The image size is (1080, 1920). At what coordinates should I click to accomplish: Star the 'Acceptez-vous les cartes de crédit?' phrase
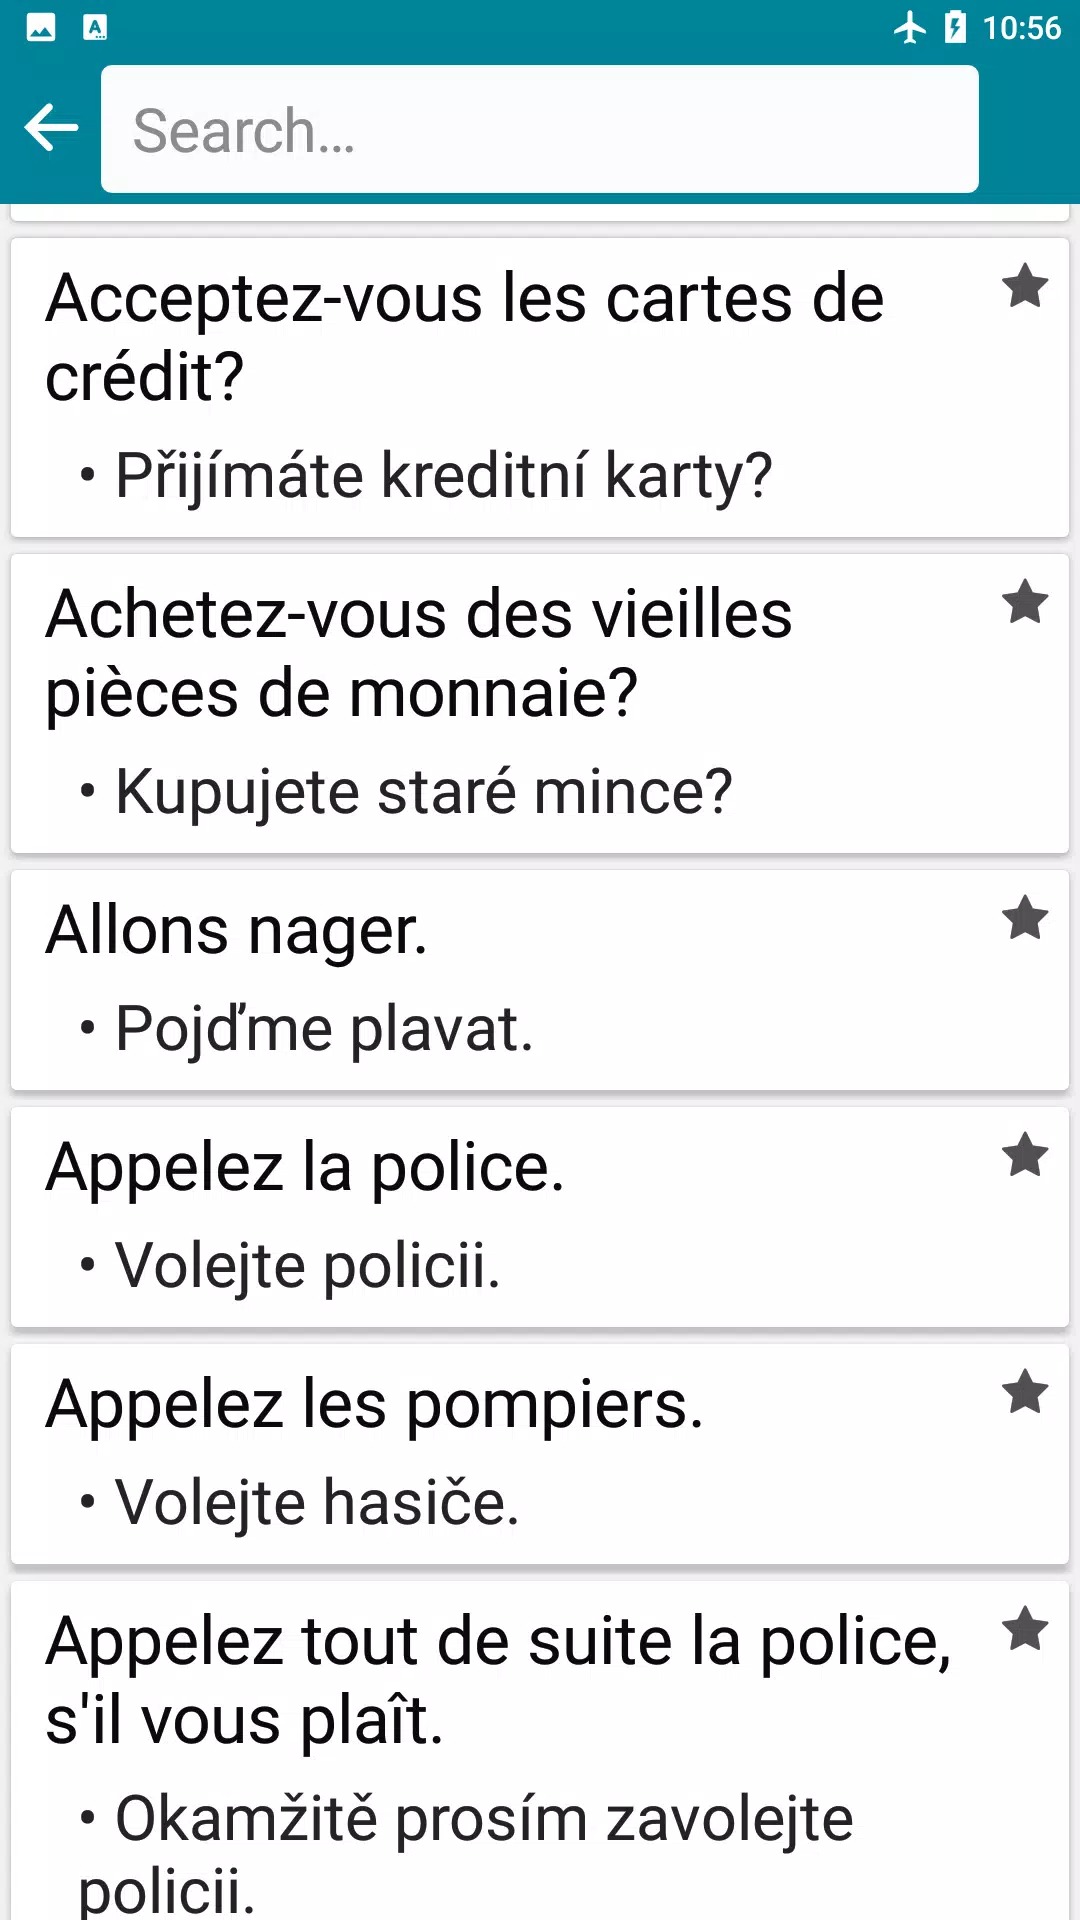click(x=1025, y=287)
